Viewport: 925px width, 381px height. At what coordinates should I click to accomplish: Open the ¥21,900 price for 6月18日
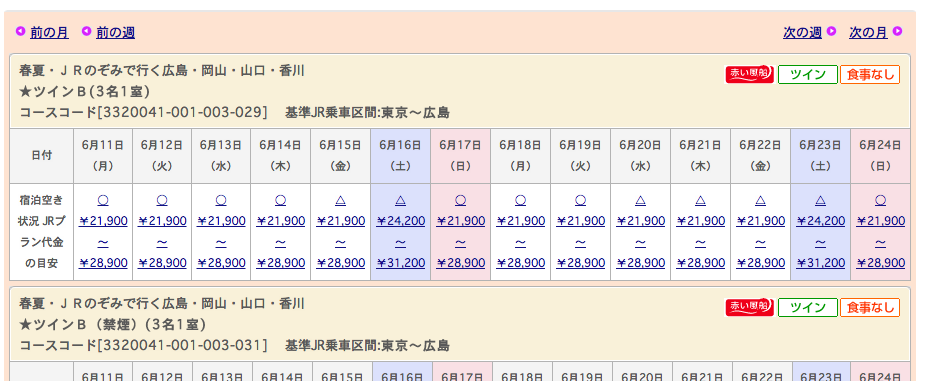(x=521, y=221)
